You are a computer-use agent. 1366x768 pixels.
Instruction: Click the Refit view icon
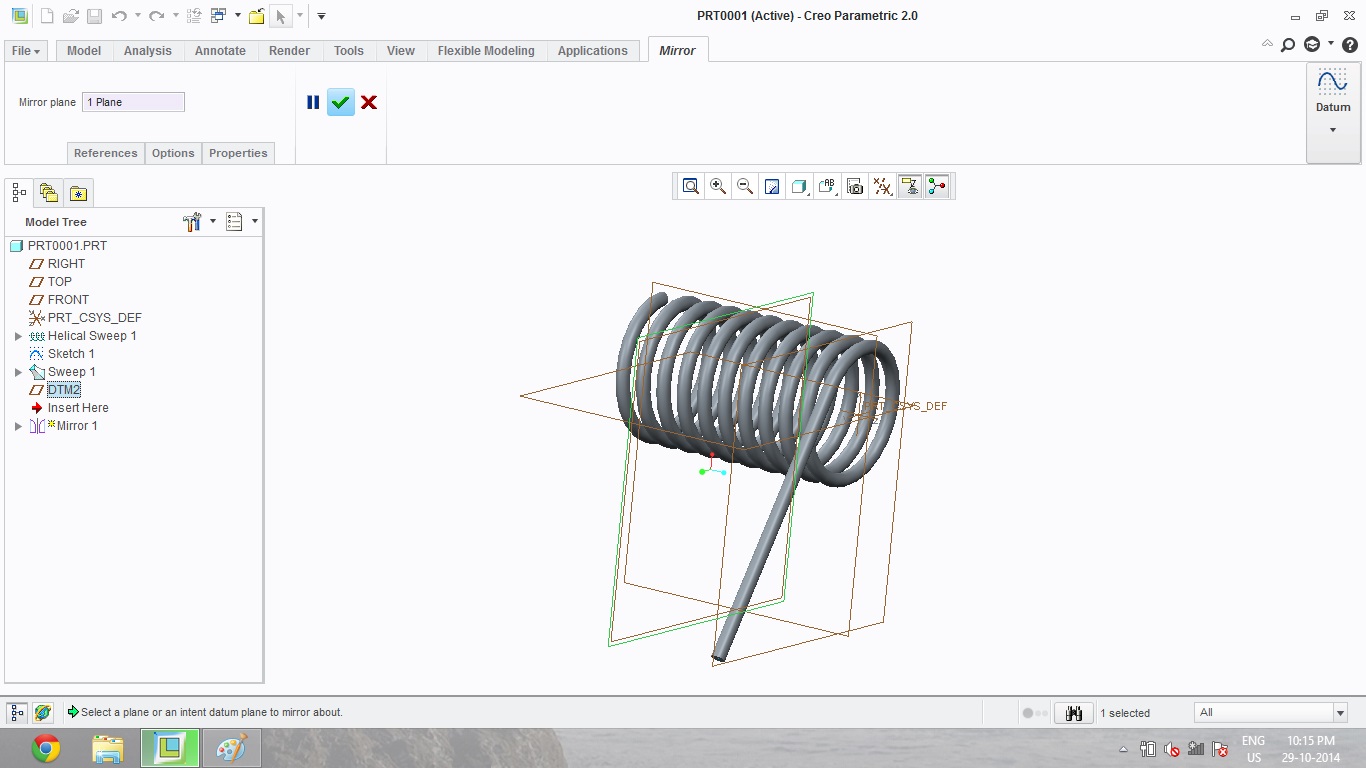[690, 186]
